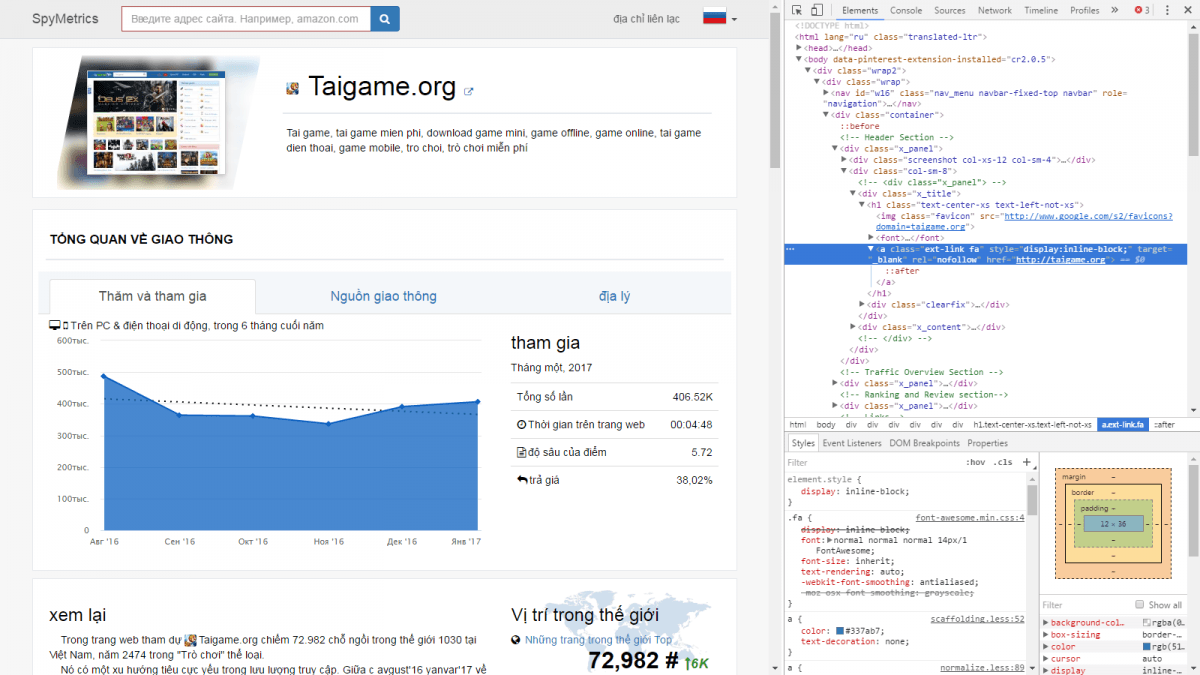The width and height of the screenshot is (1200, 675).
Task: Select the DOM Breakpoints tab
Action: pyautogui.click(x=924, y=443)
